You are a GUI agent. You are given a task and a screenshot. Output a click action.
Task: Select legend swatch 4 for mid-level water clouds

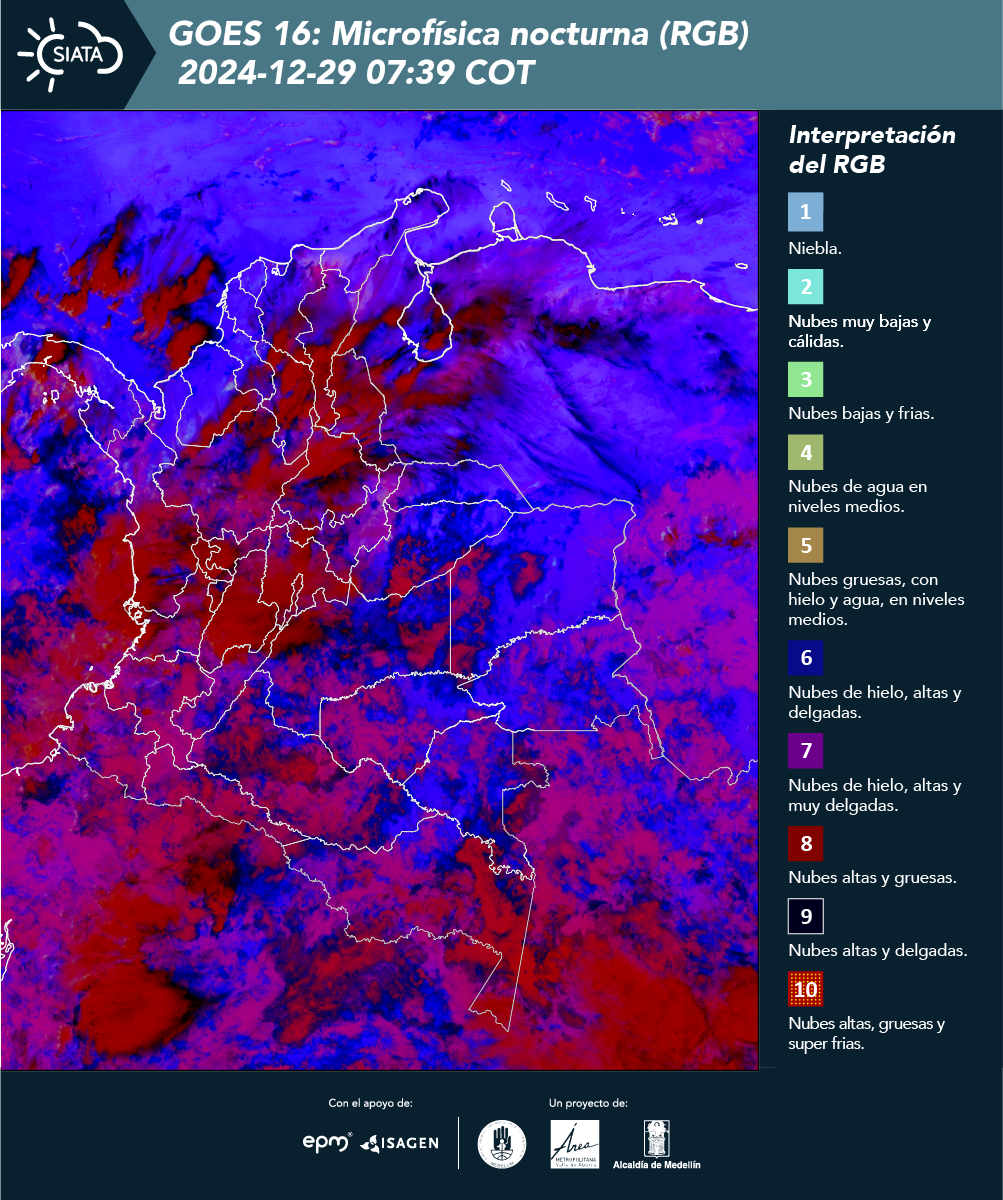(805, 454)
